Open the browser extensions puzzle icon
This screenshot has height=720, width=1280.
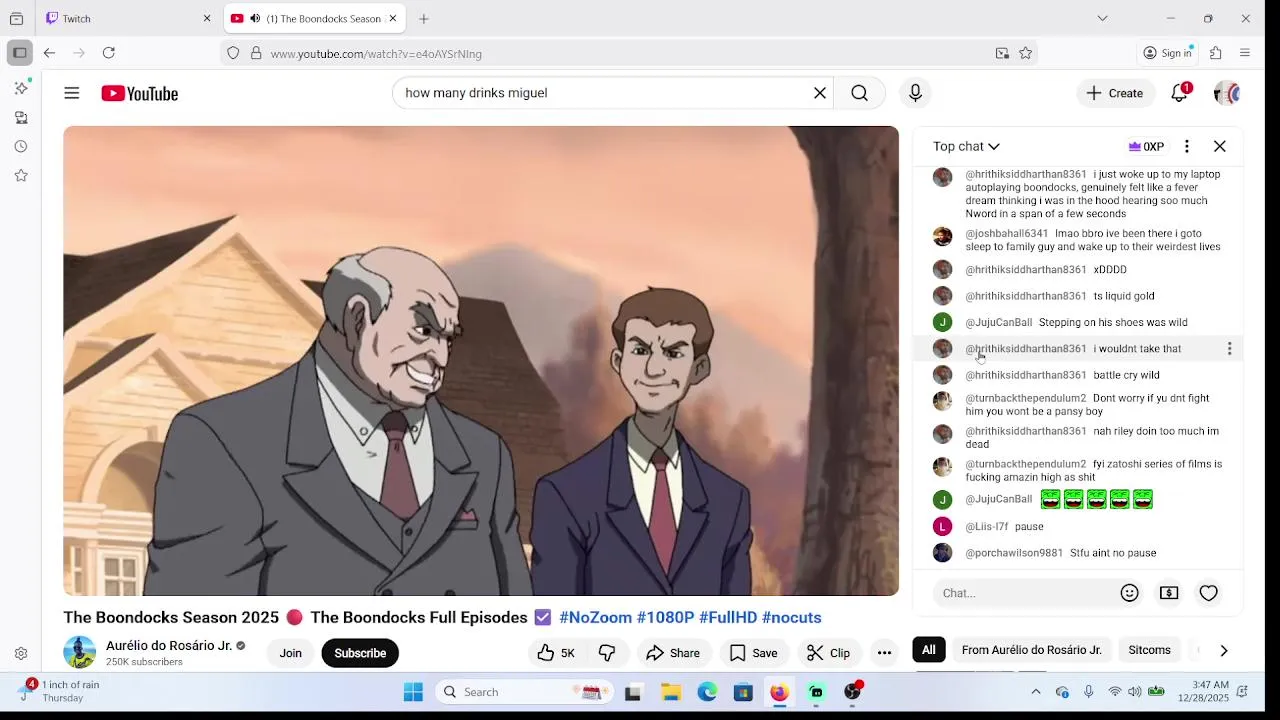click(x=1216, y=53)
